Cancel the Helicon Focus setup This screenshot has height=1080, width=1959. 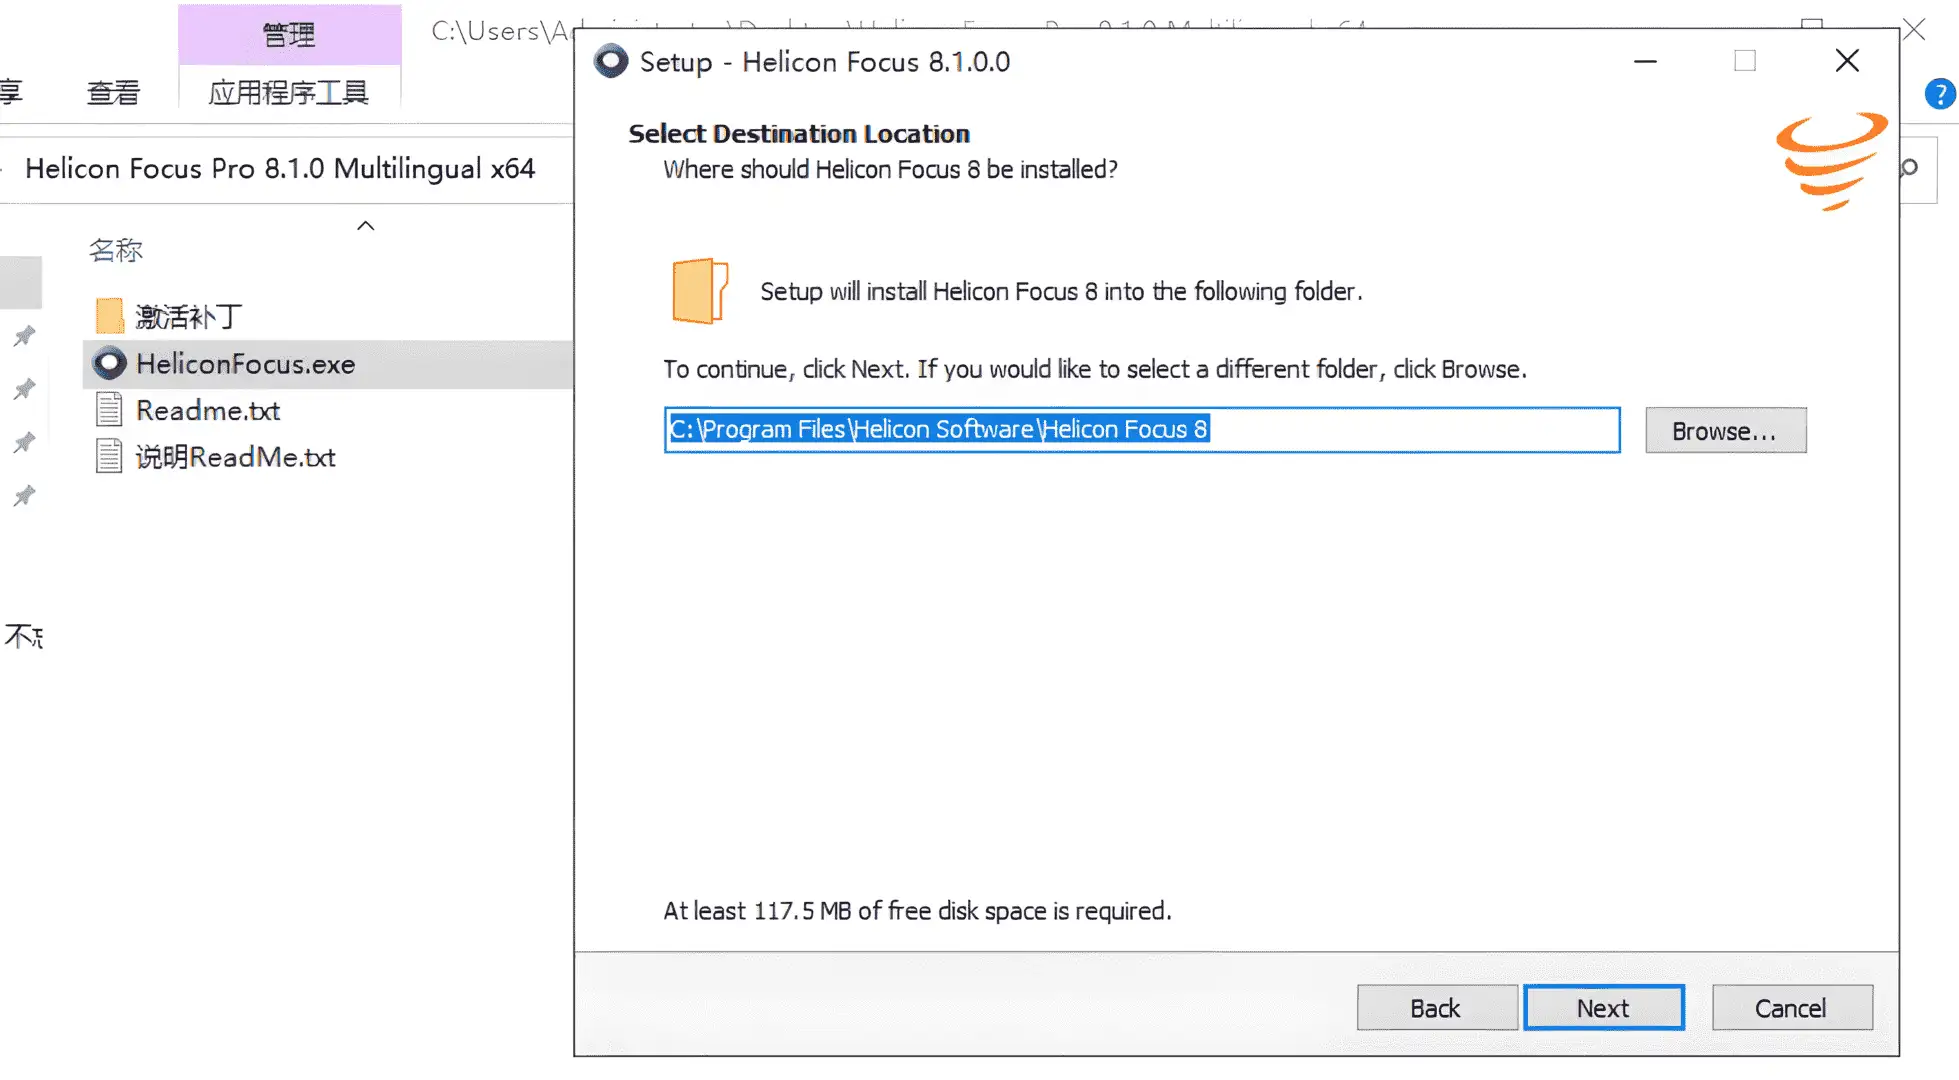tap(1792, 1008)
